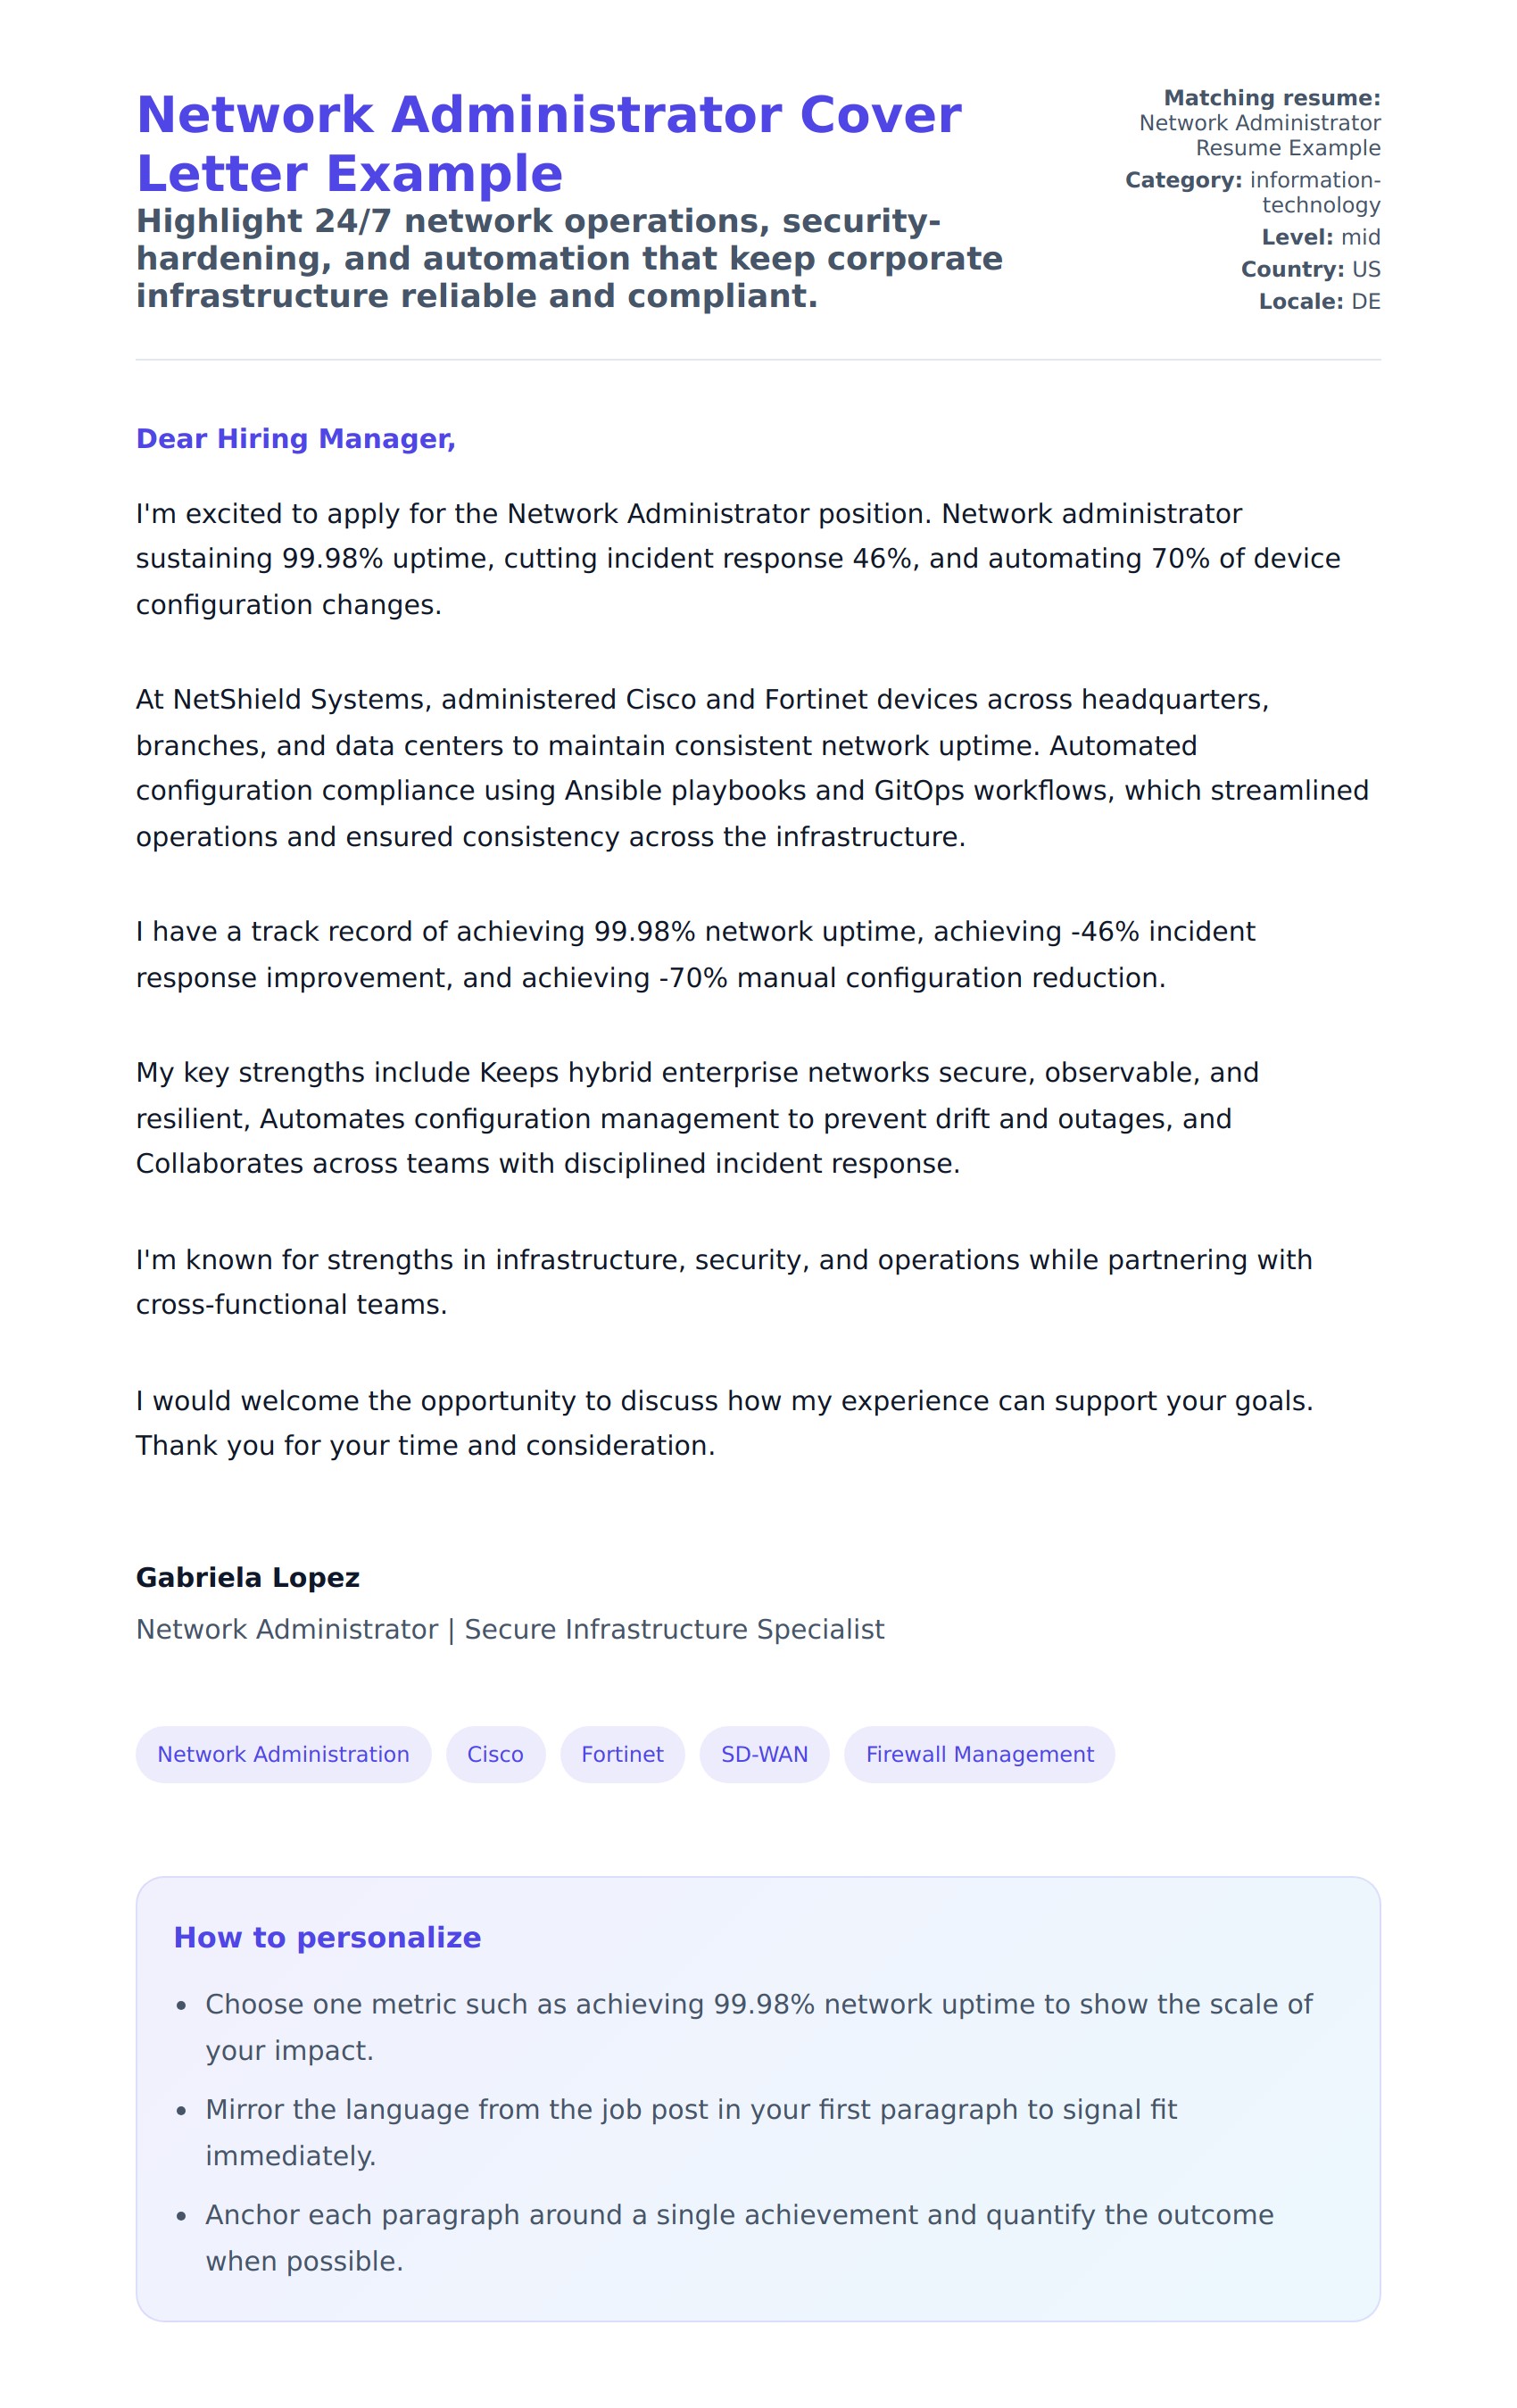
Task: Click the Firewall Management skill tag
Action: (x=979, y=1754)
